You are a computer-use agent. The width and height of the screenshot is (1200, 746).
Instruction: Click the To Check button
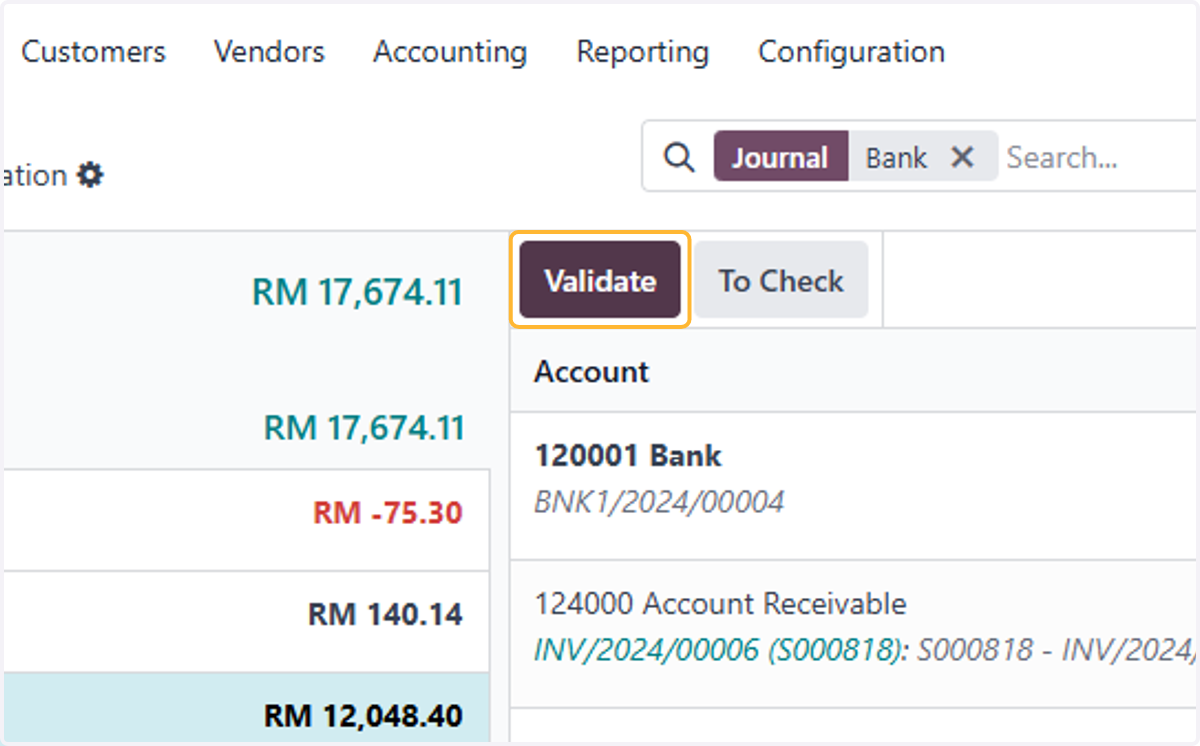click(781, 281)
